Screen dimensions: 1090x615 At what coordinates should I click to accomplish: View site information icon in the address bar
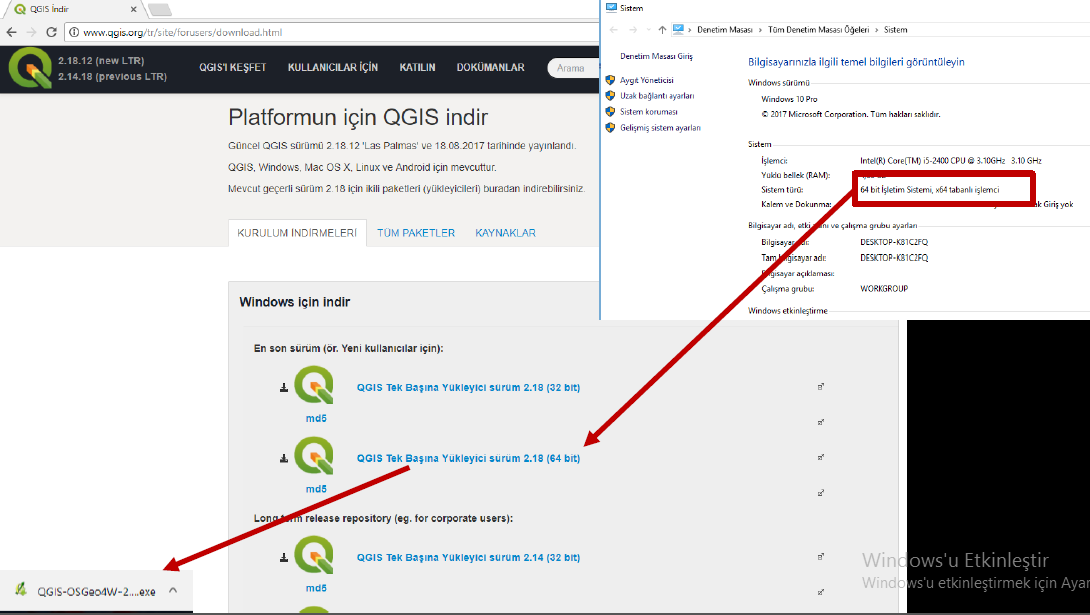(x=74, y=32)
